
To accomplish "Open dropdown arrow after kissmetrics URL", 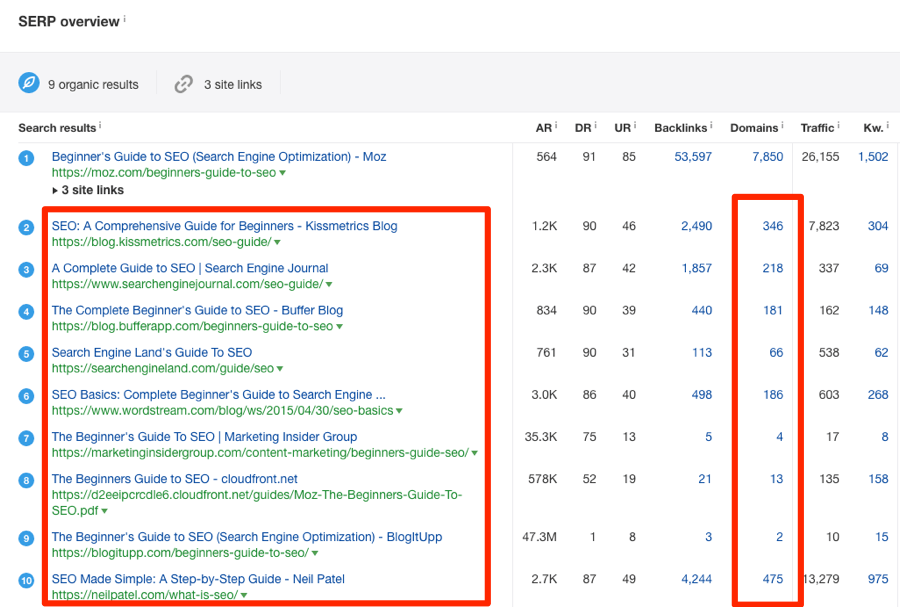I will tap(277, 243).
